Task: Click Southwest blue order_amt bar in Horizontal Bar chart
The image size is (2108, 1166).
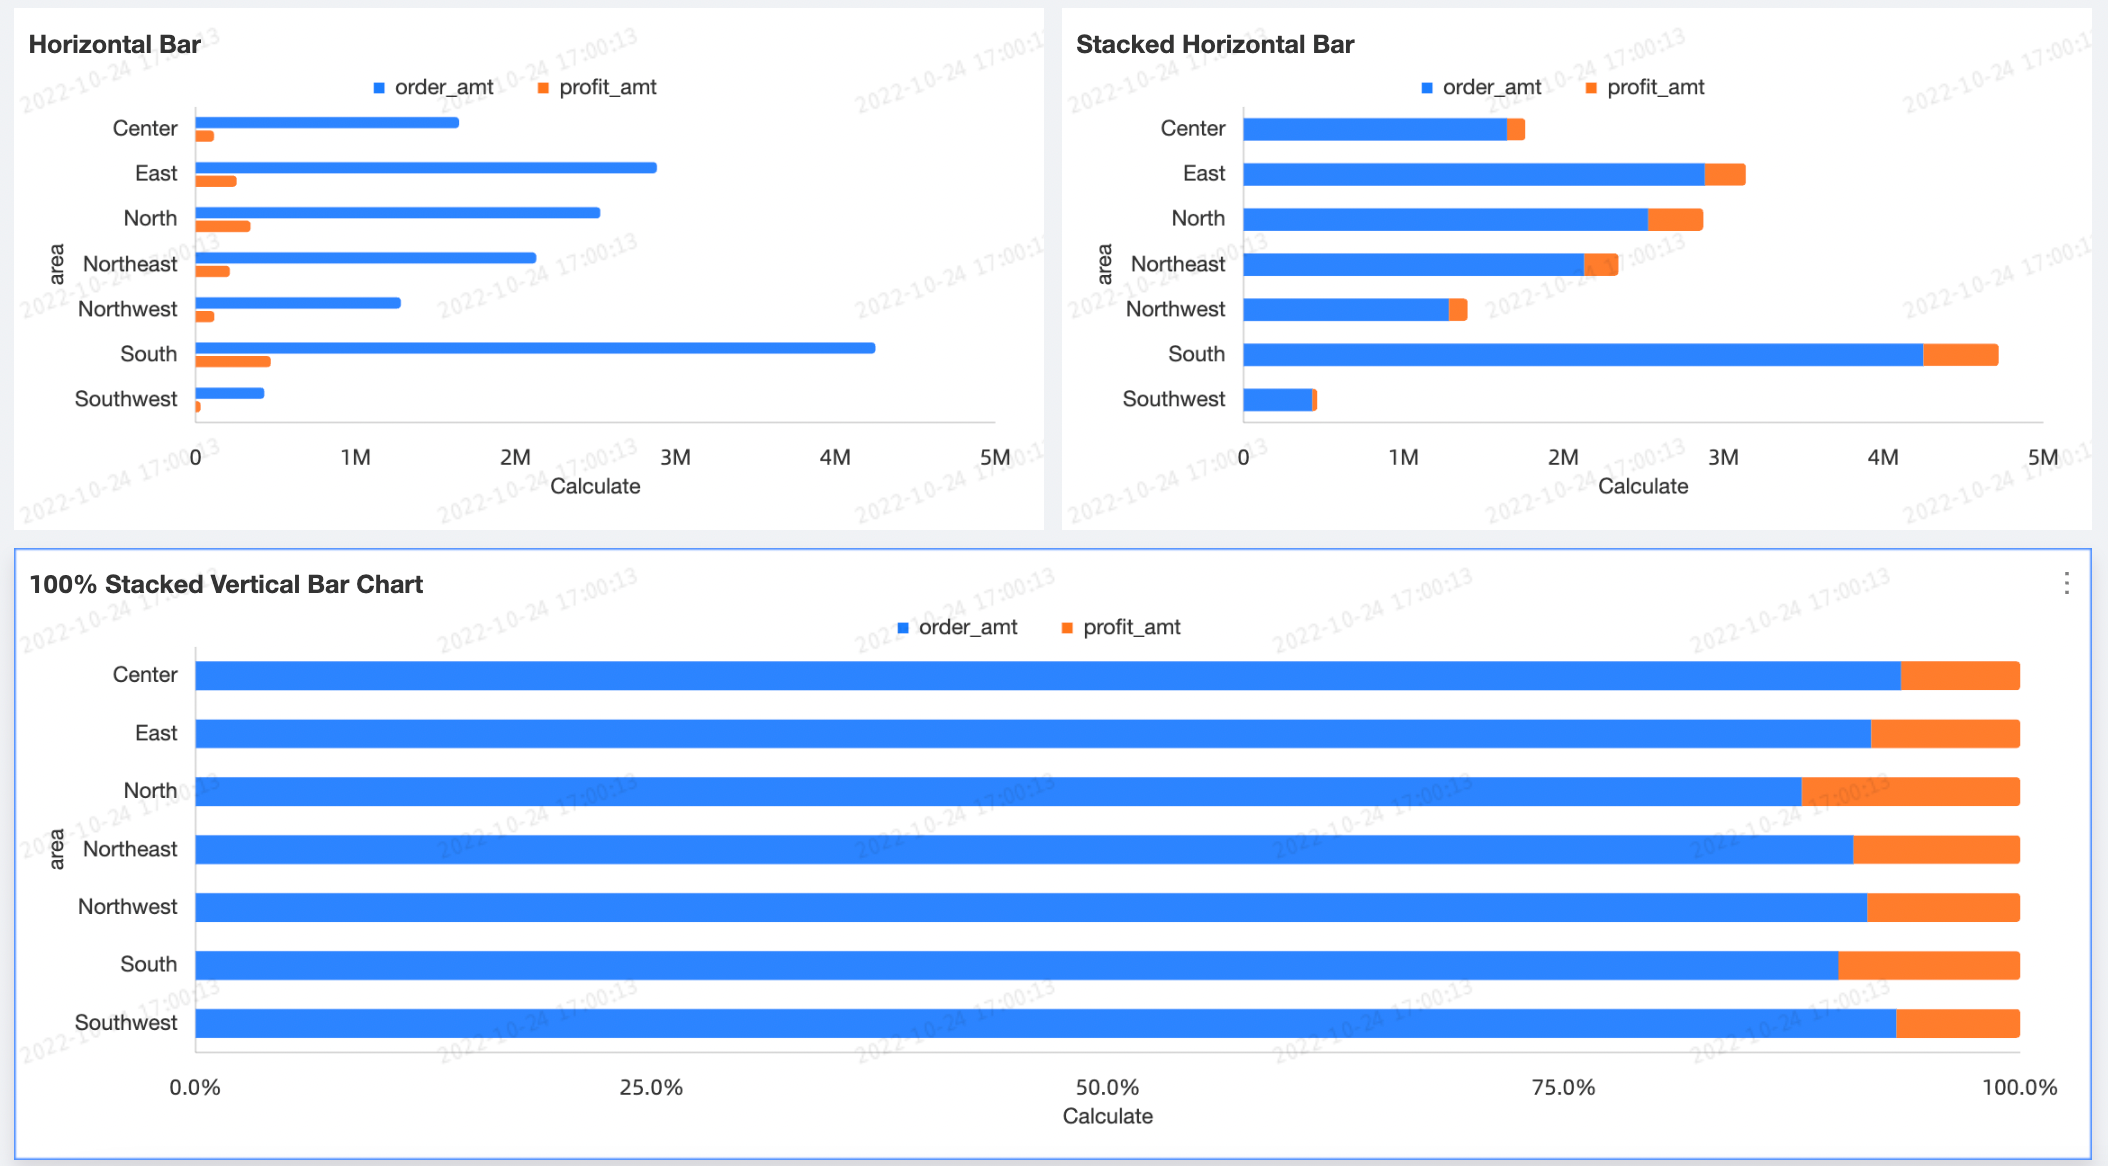Action: (230, 393)
